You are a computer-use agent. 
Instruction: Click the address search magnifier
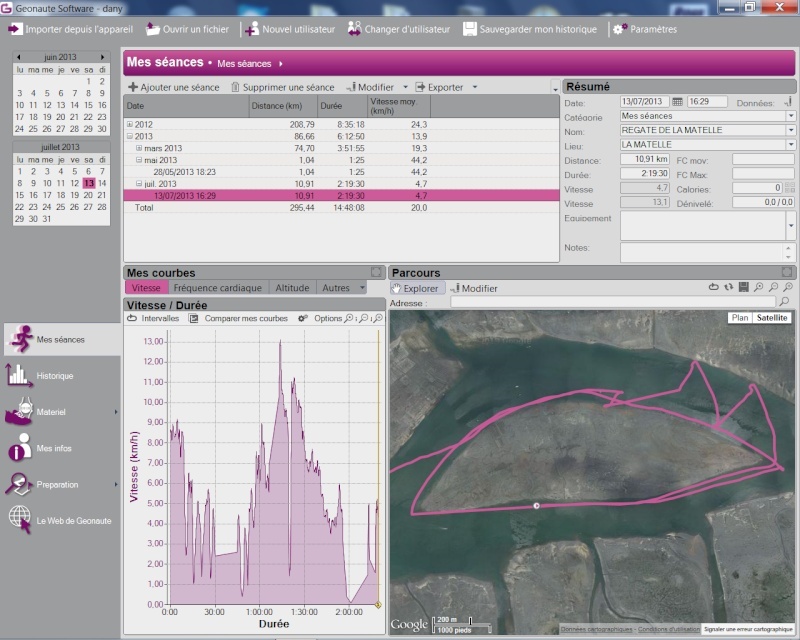785,302
